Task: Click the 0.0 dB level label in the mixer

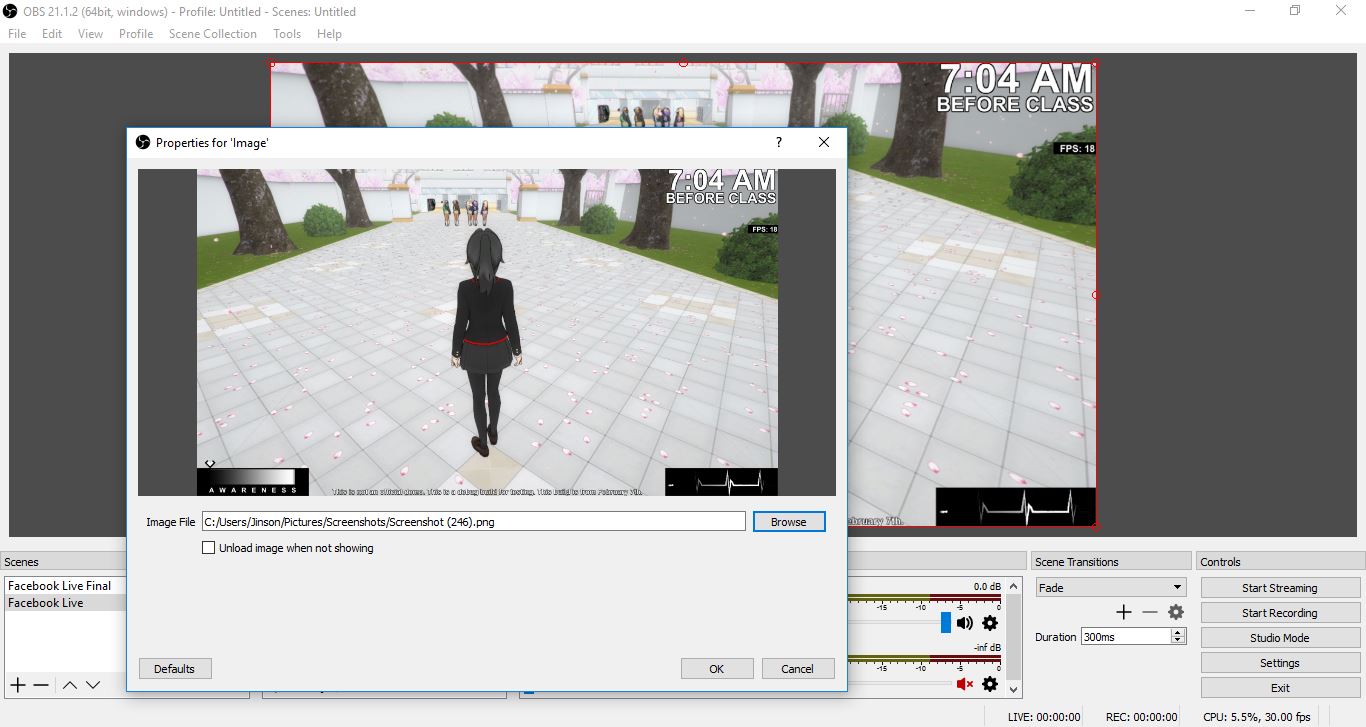Action: tap(986, 586)
